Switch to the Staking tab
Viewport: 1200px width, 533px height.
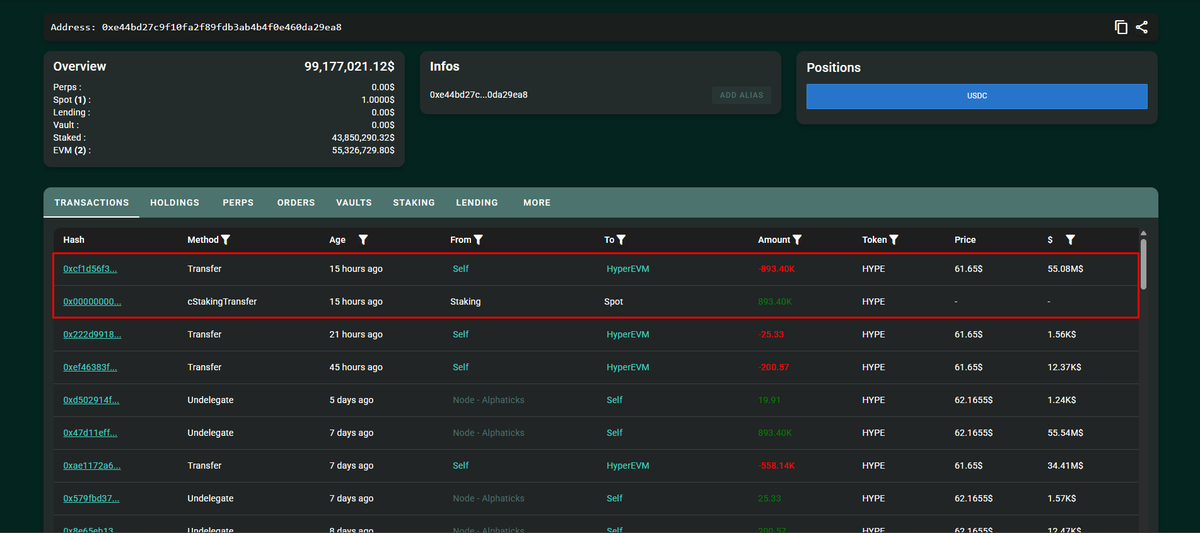[x=414, y=203]
